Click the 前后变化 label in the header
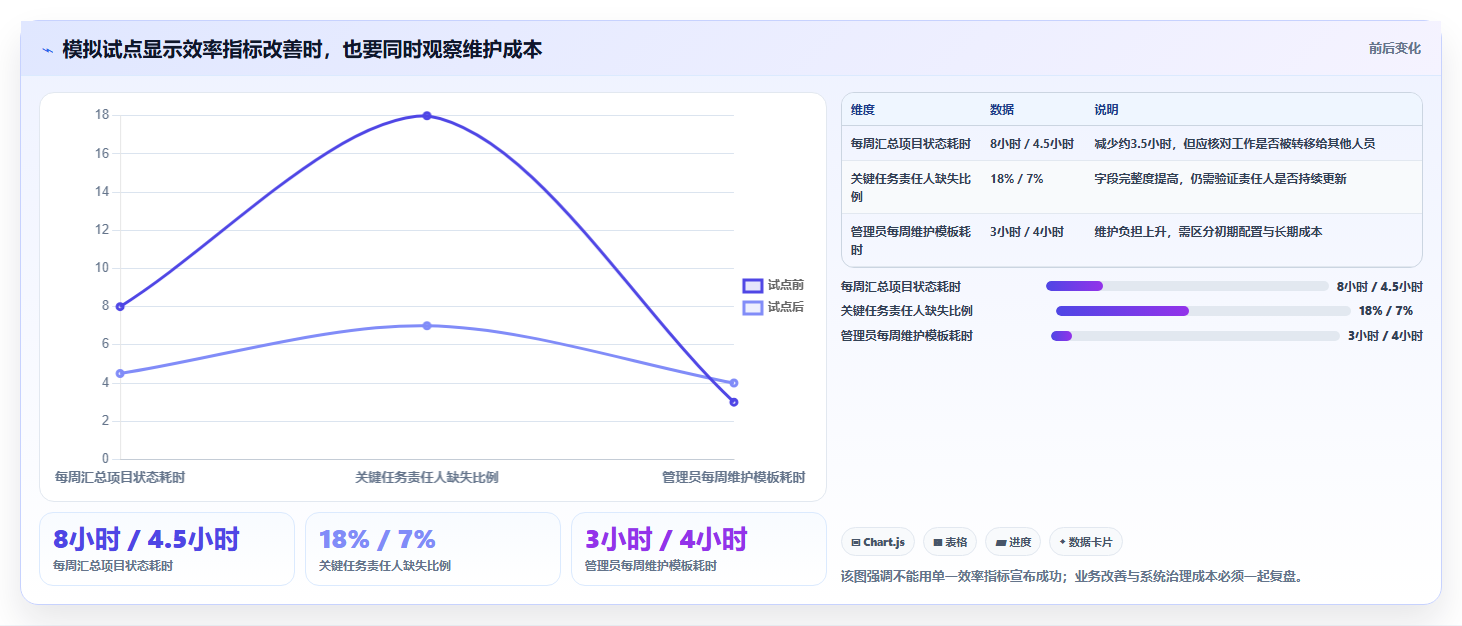 tap(1394, 48)
